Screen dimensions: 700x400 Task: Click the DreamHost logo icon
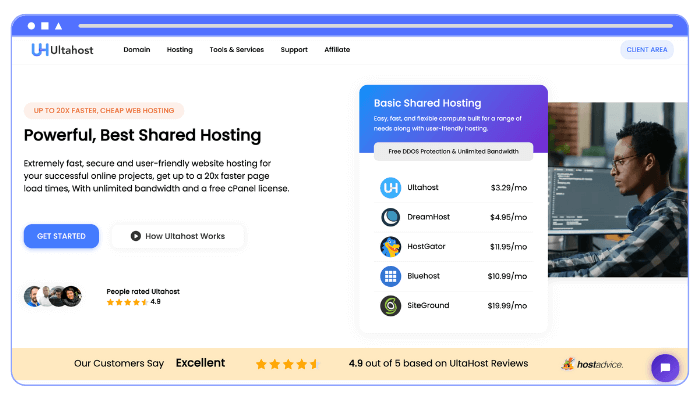tap(390, 217)
